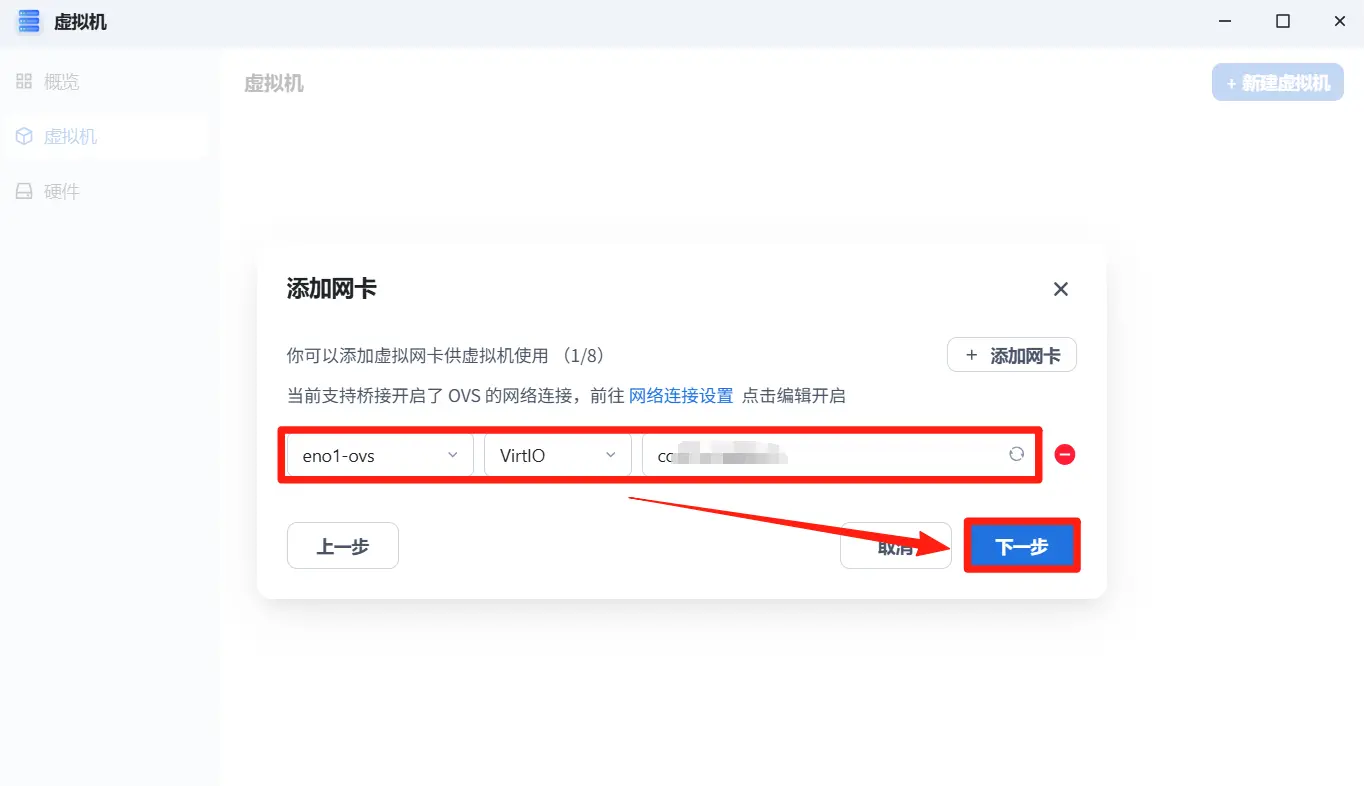Viewport: 1364px width, 786px height.
Task: Maximize the 虚拟机 window
Action: (1282, 22)
